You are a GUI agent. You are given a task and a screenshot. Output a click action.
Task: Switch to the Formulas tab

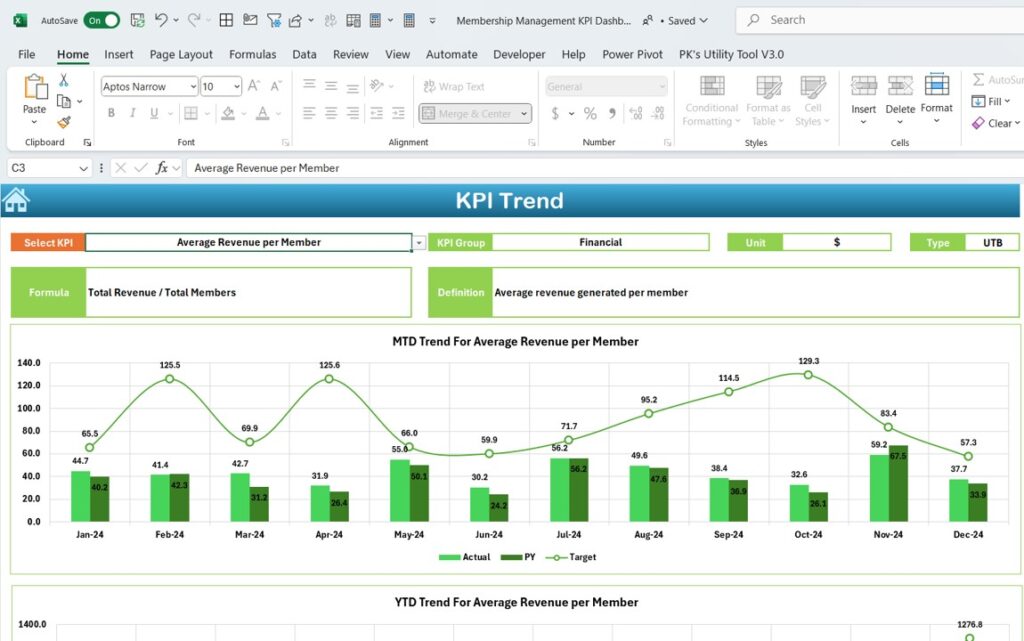(x=252, y=54)
